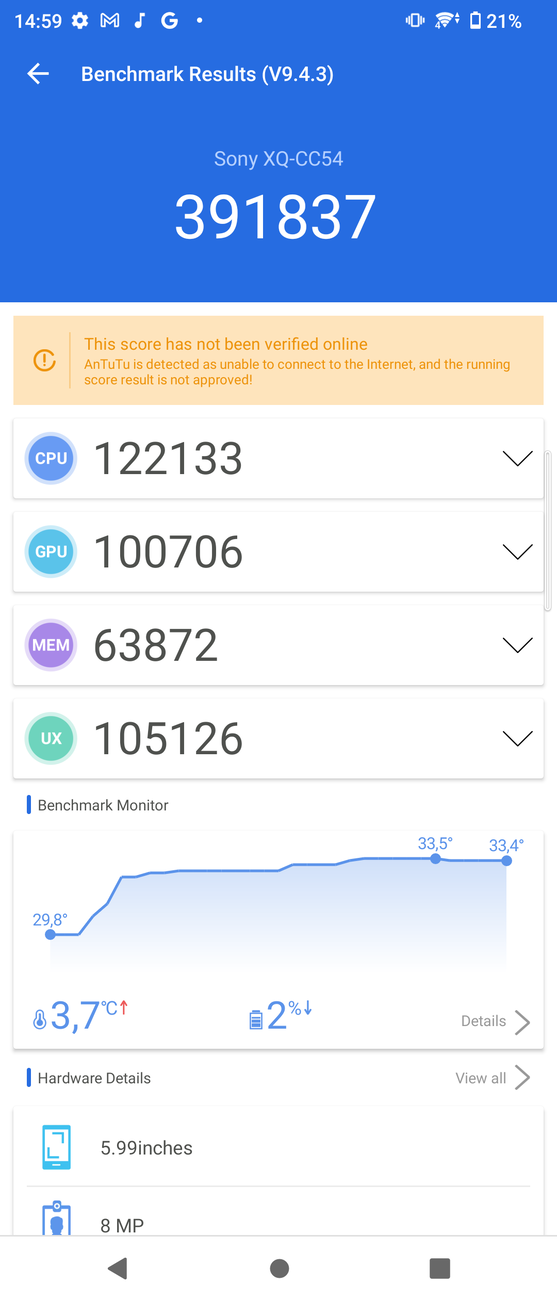Click the CPU score circle icon
This screenshot has height=1300, width=557.
click(x=51, y=459)
